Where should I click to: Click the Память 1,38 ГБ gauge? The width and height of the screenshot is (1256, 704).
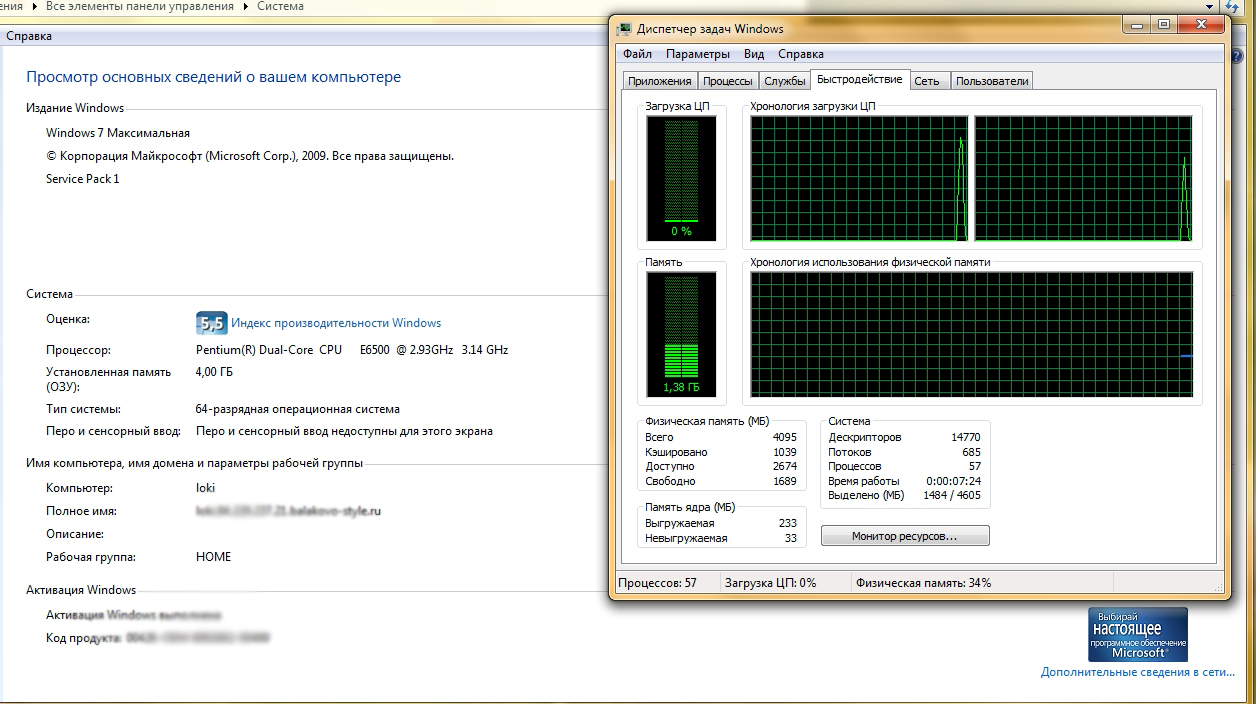coord(681,334)
